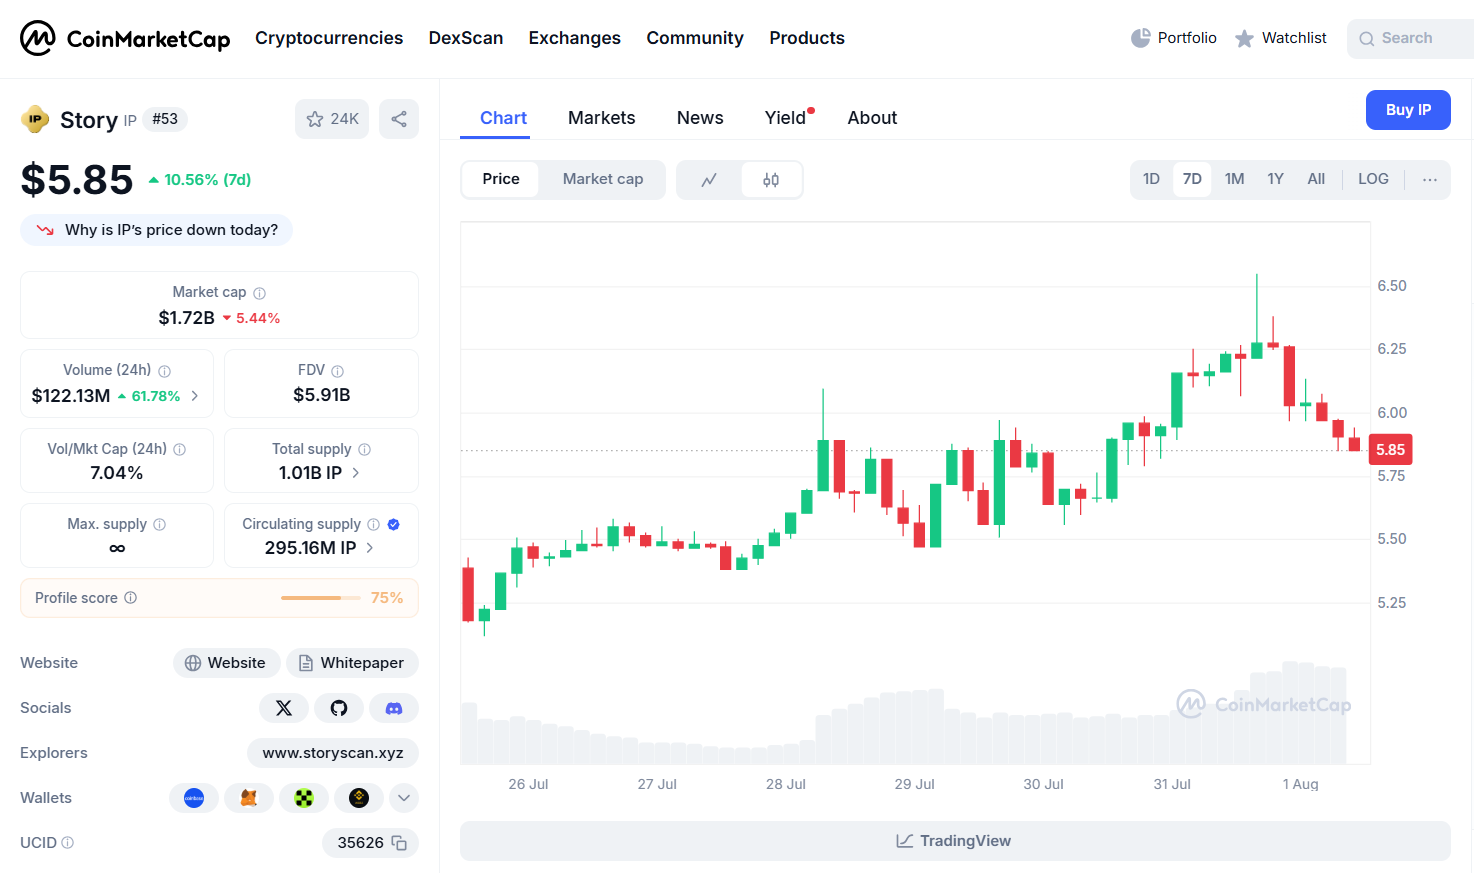
Task: Select the MetaMask wallet icon
Action: (x=249, y=798)
